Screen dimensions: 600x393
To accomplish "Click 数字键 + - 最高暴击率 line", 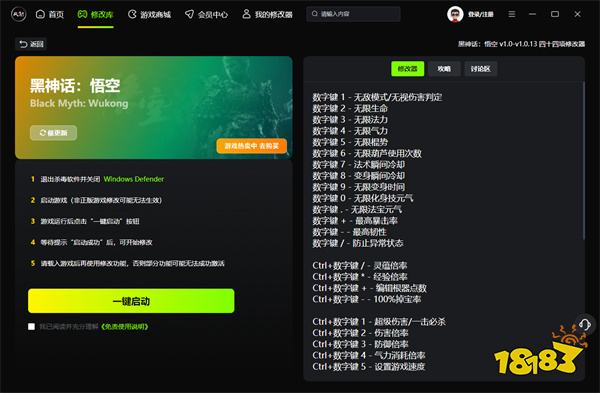I will [355, 221].
